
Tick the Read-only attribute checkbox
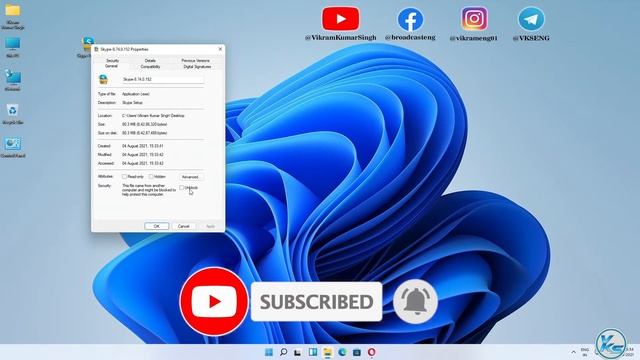pyautogui.click(x=124, y=177)
